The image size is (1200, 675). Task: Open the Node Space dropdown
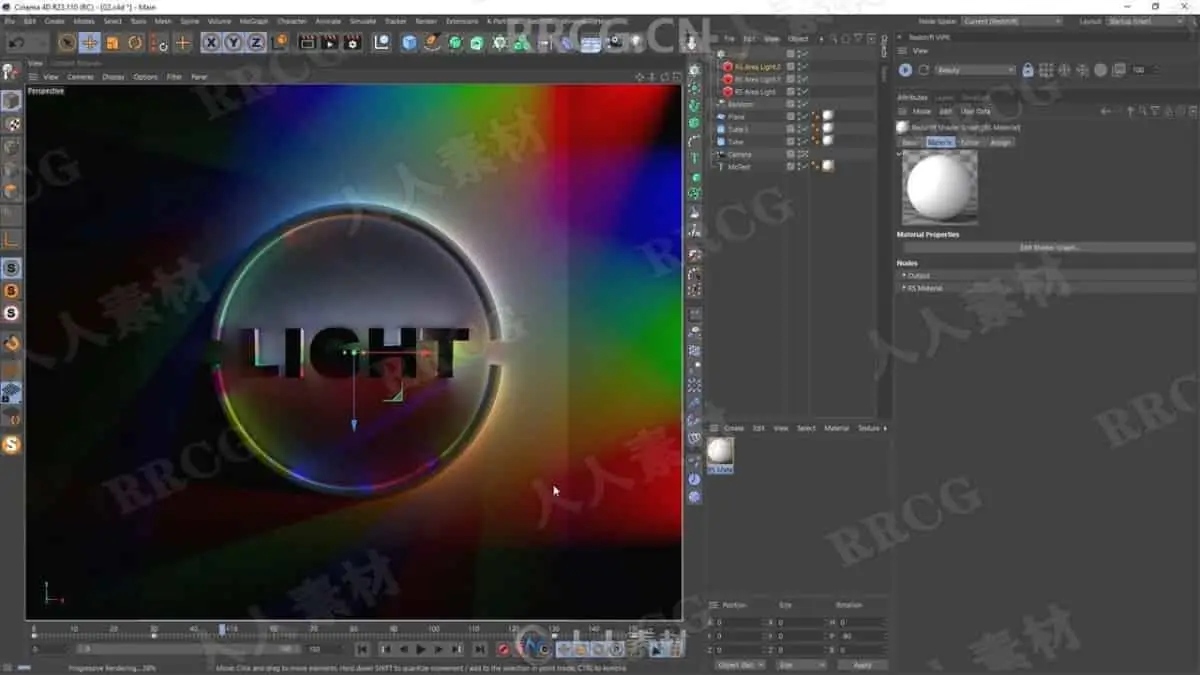tap(1012, 21)
